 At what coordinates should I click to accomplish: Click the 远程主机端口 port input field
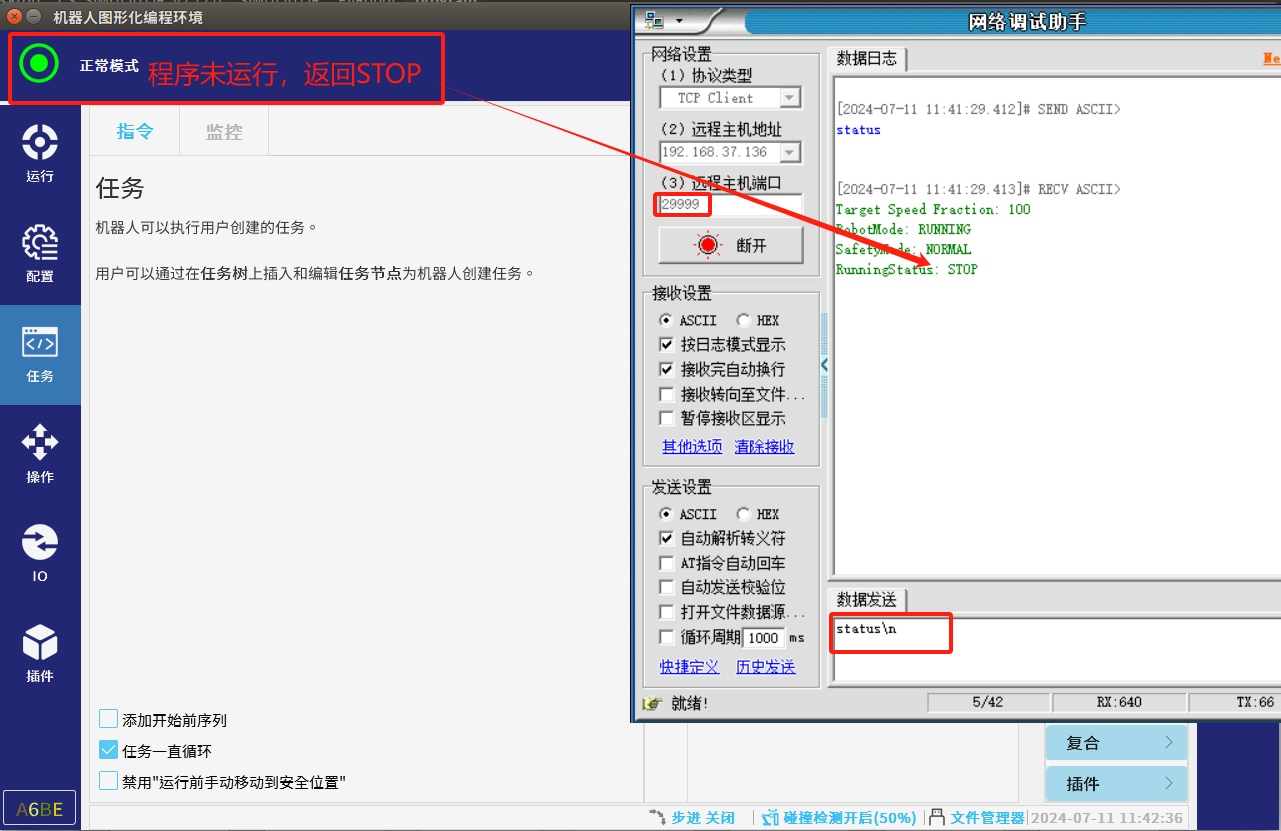[730, 205]
